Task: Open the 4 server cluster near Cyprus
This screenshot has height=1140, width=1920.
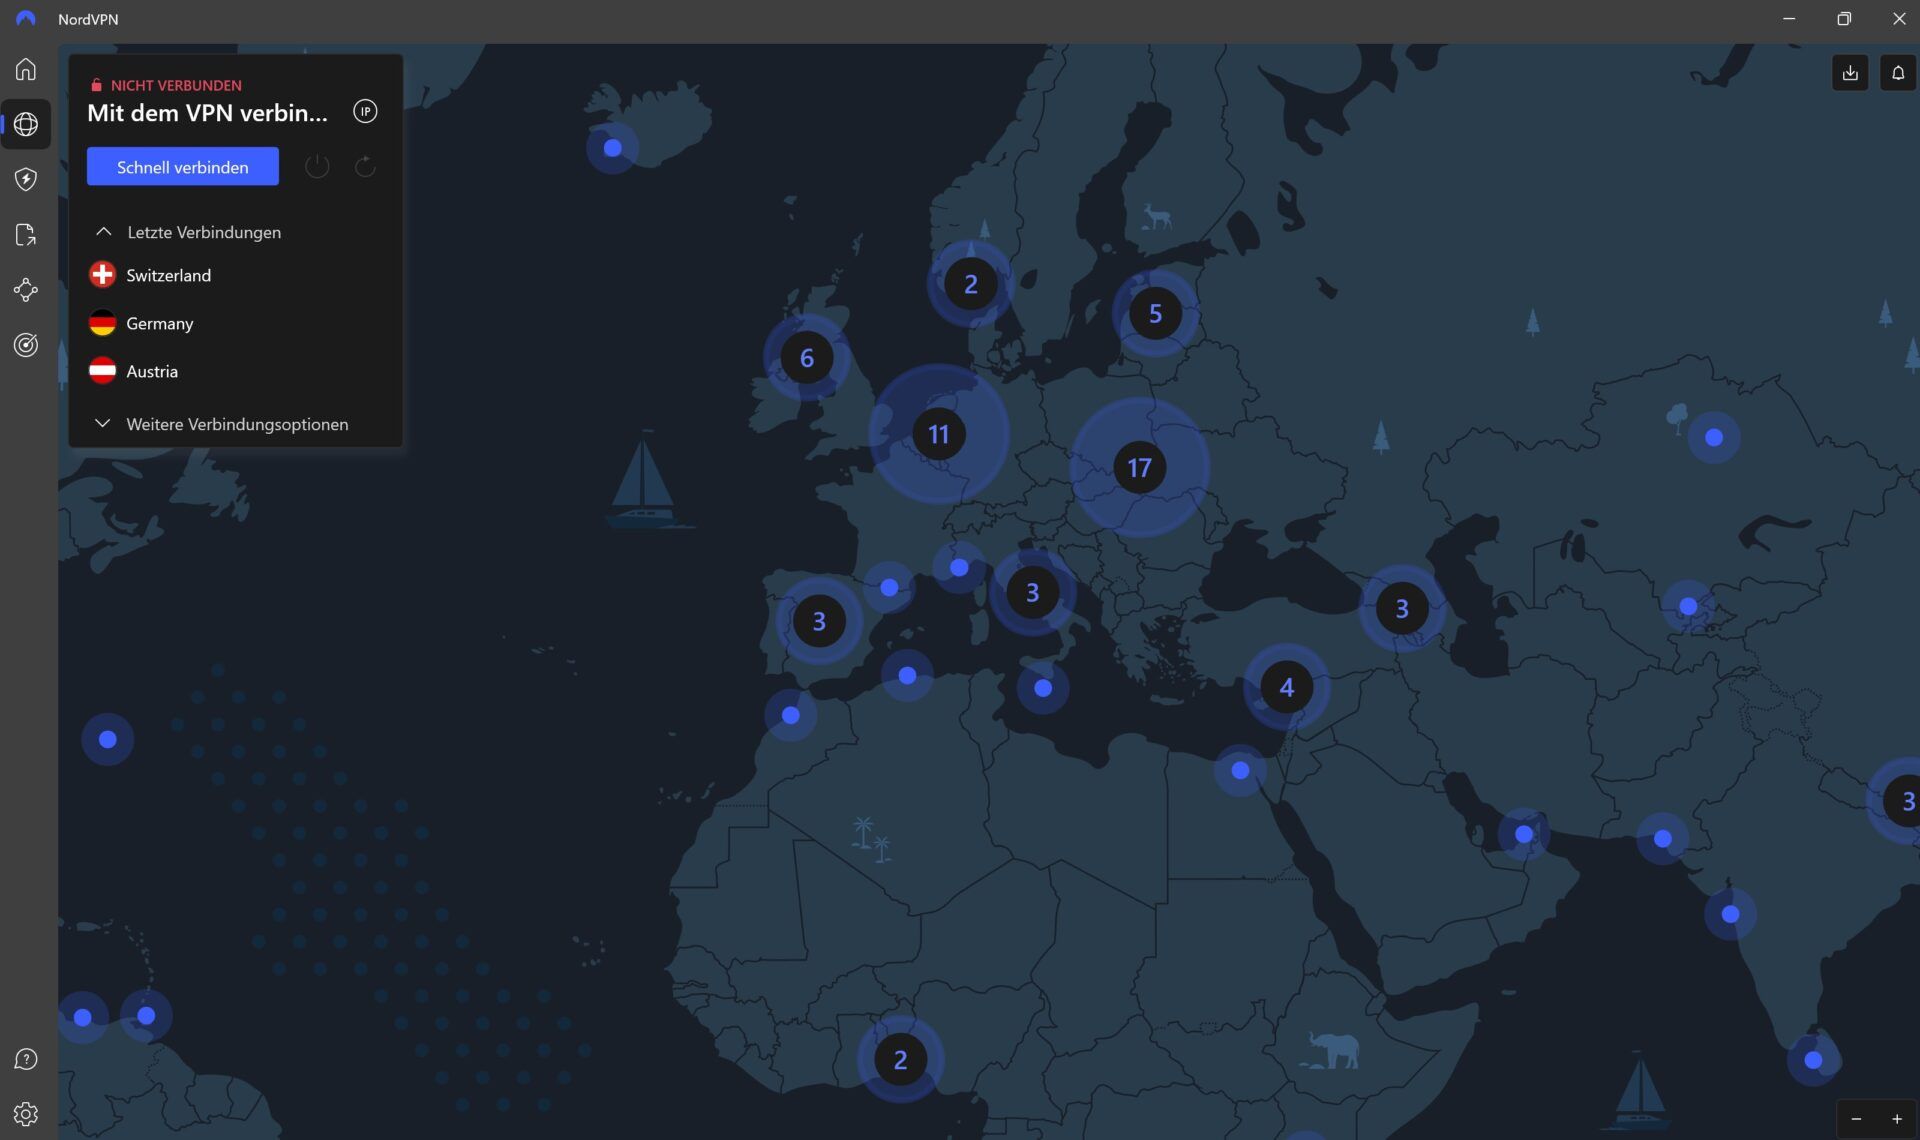Action: coord(1286,688)
